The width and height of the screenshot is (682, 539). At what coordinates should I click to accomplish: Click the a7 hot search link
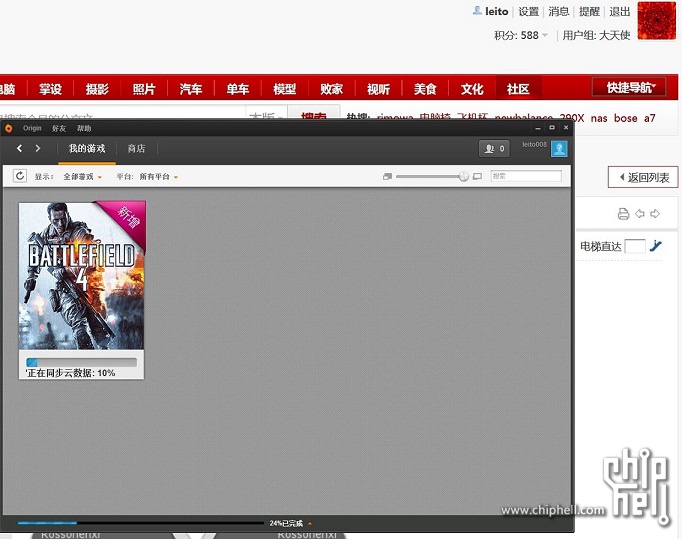[x=649, y=118]
